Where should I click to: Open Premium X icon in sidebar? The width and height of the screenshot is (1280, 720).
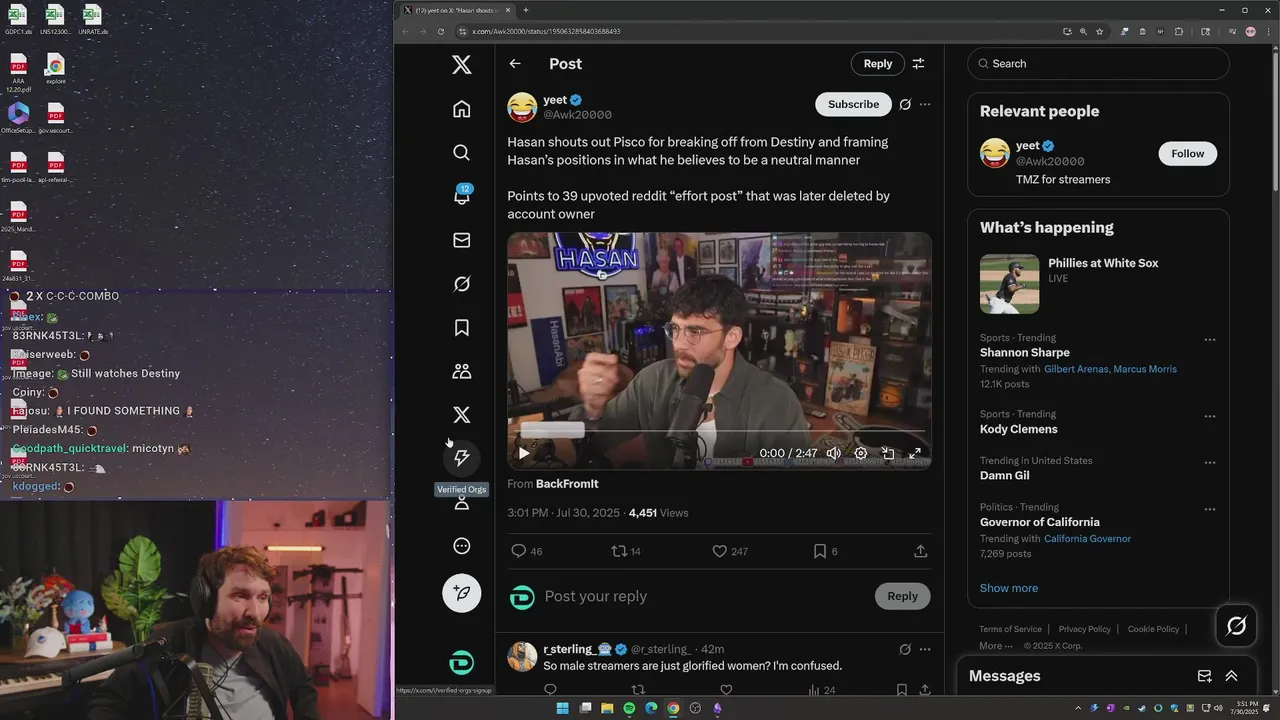point(461,415)
